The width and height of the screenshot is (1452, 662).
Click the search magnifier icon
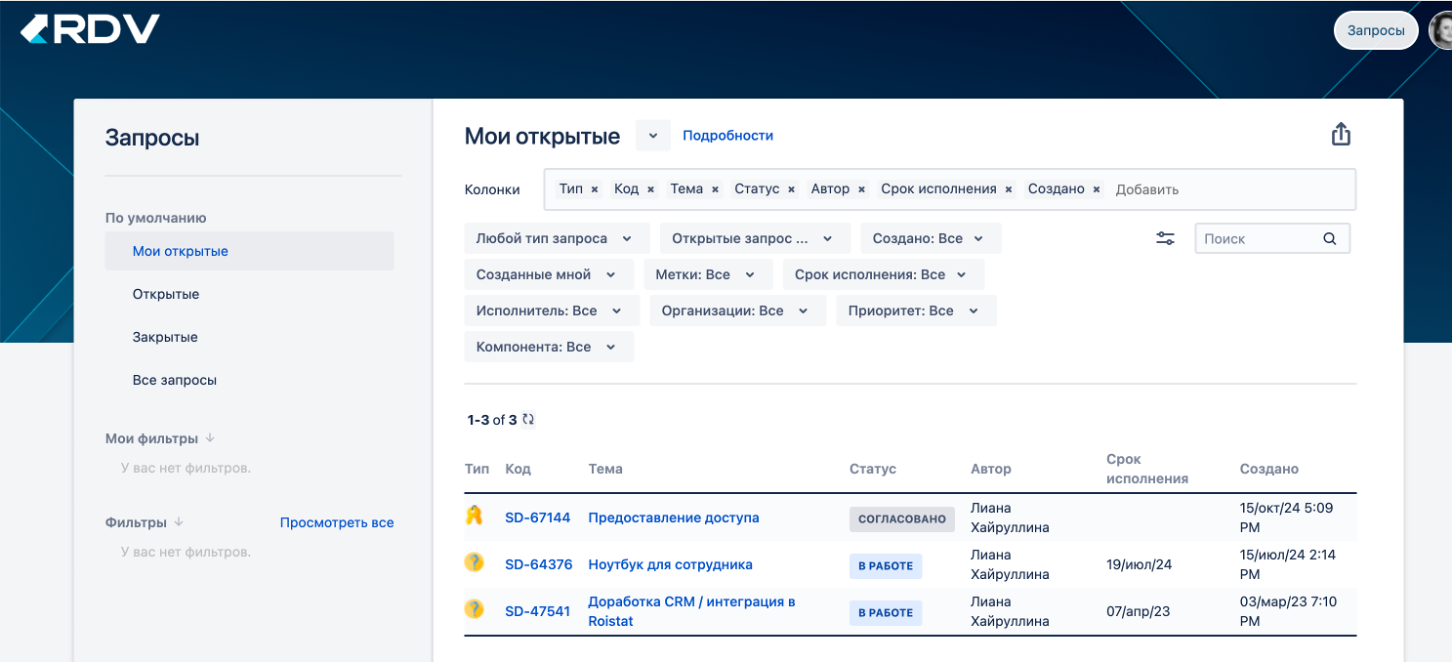[x=1330, y=238]
